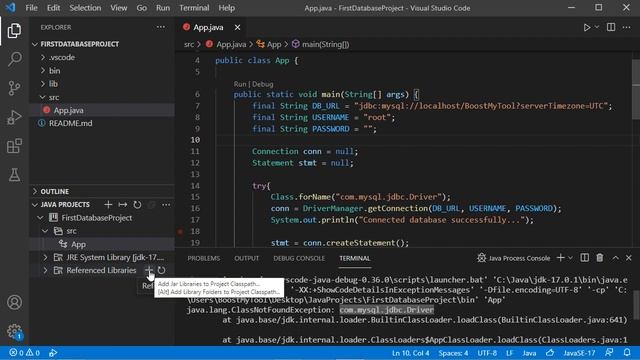Split the editor to the right

click(x=611, y=27)
